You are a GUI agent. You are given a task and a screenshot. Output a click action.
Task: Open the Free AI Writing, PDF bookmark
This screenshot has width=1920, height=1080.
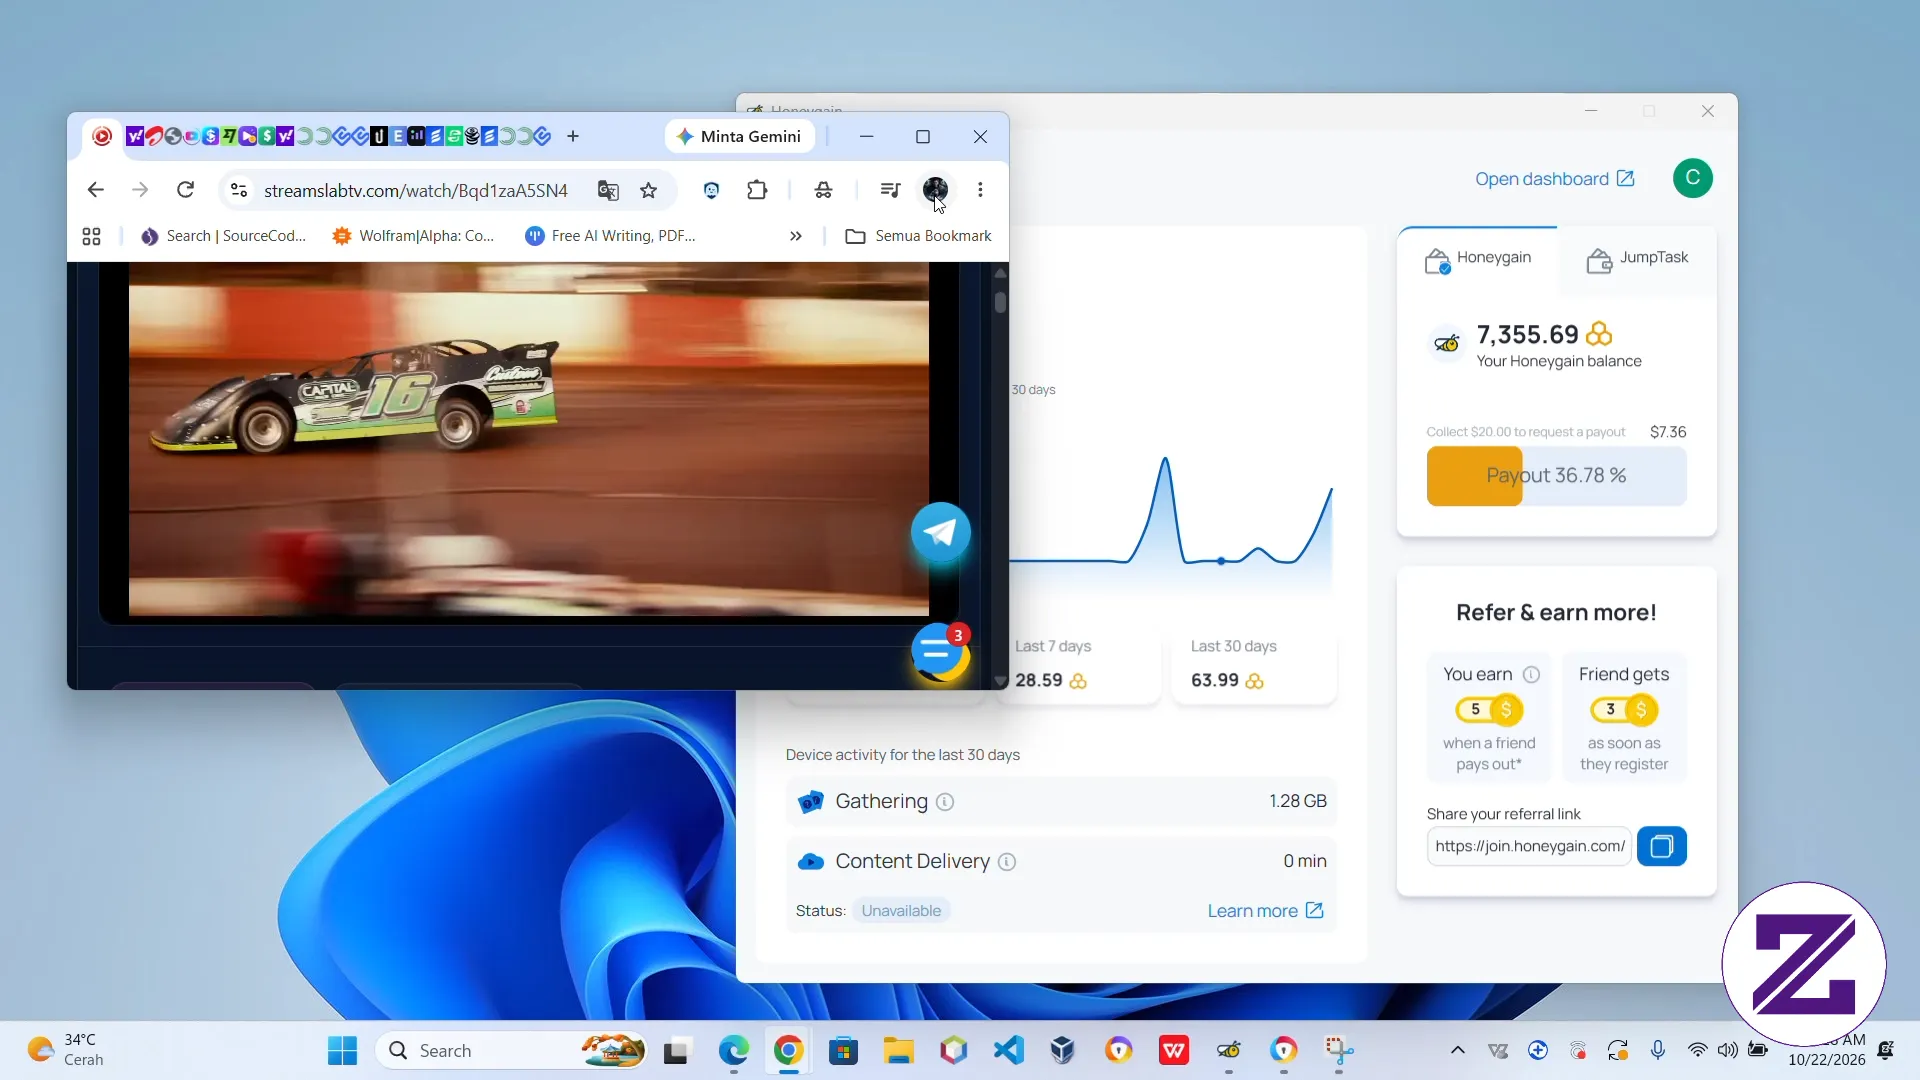611,236
